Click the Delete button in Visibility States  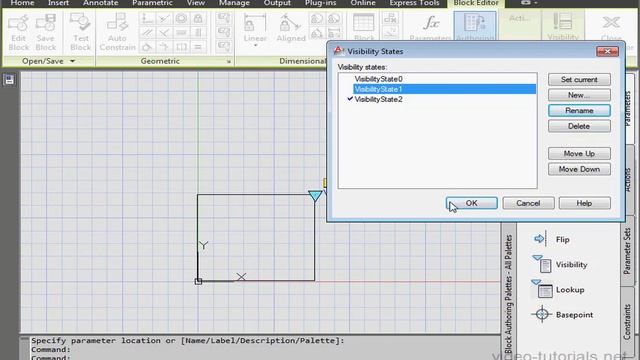[579, 126]
